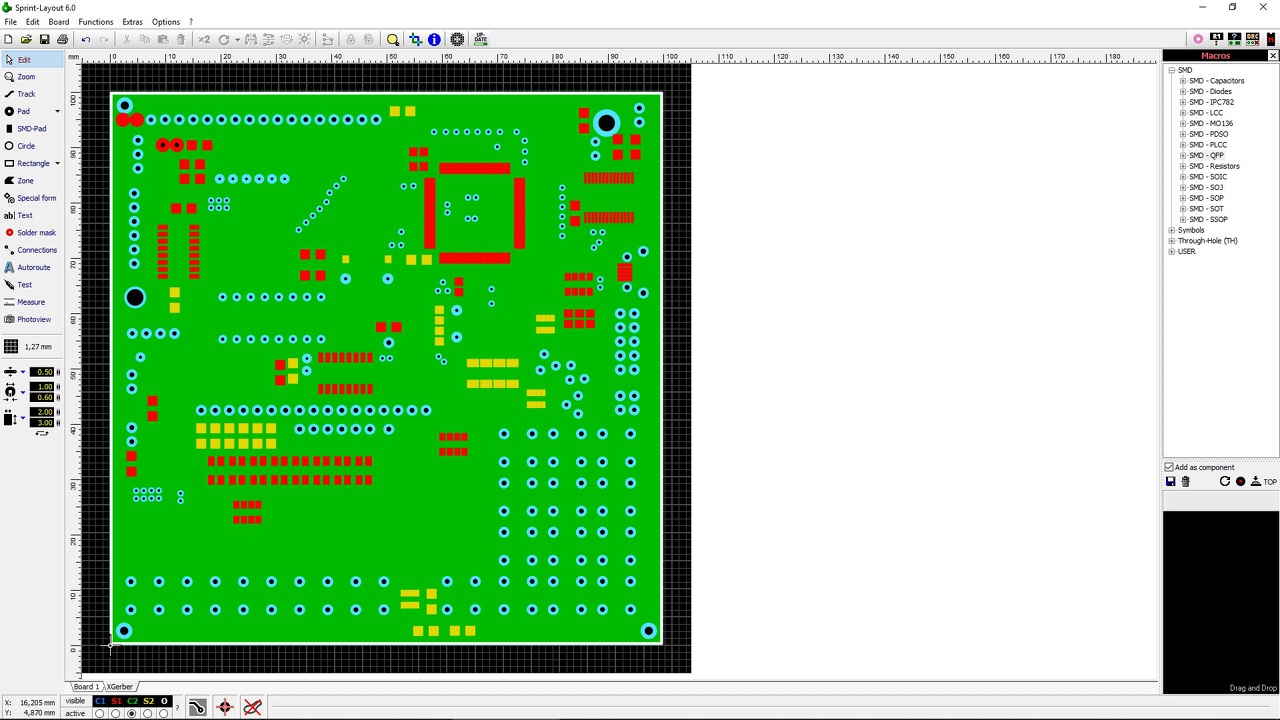Click the DRC design rule check icon
Viewport: 1280px width, 720px height.
[1252, 39]
